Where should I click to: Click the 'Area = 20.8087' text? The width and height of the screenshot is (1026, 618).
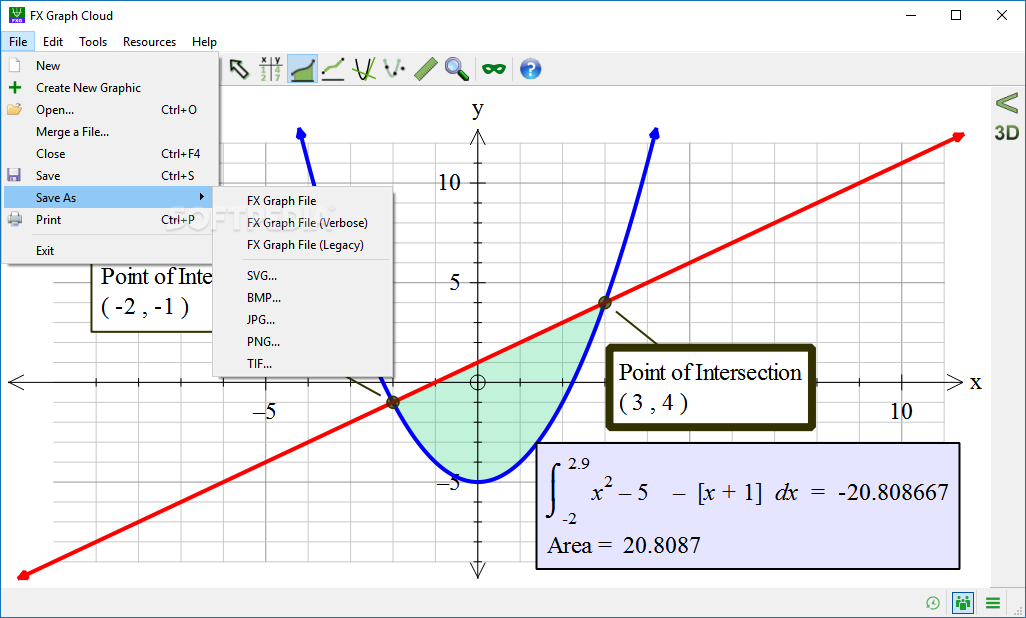[x=624, y=545]
